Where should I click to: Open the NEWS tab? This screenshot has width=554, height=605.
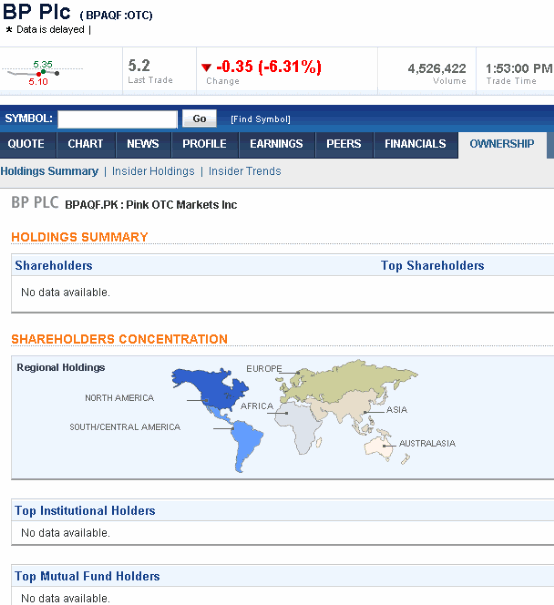(143, 145)
